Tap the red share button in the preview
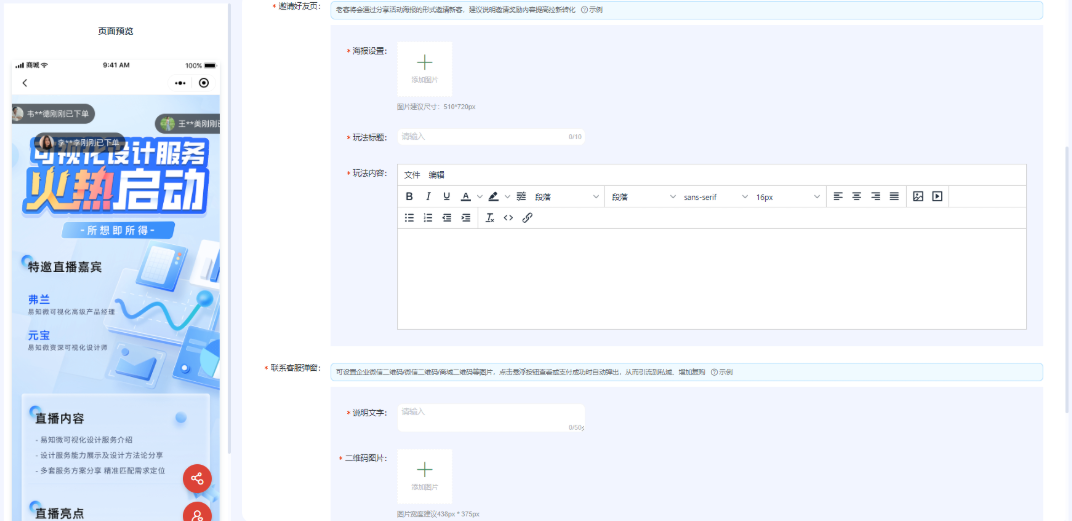 click(x=197, y=478)
